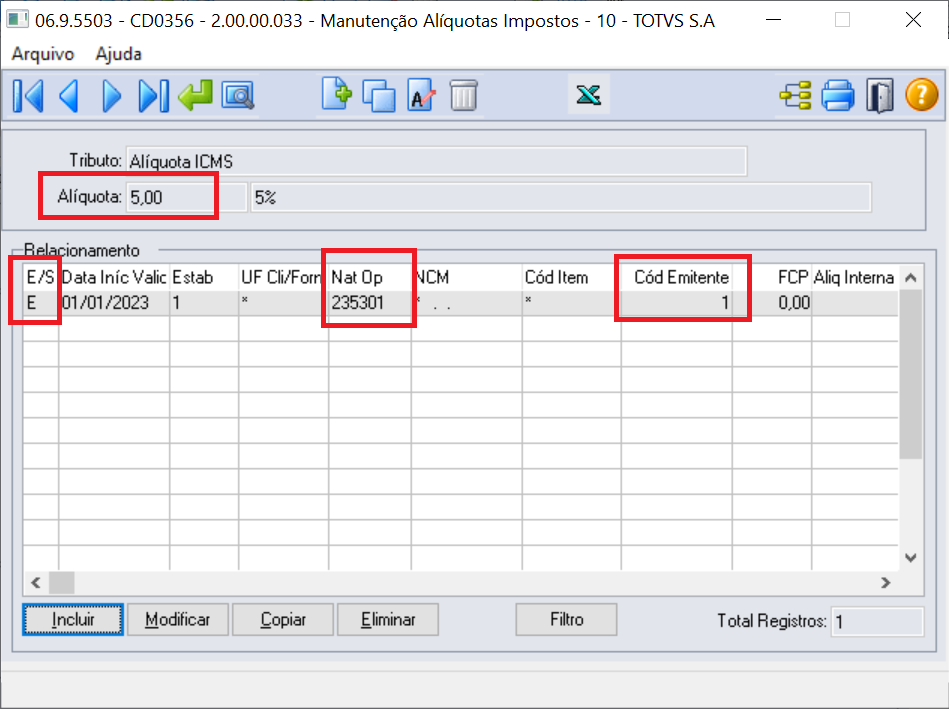Go to previous record arrow
The image size is (949, 709).
click(x=69, y=96)
